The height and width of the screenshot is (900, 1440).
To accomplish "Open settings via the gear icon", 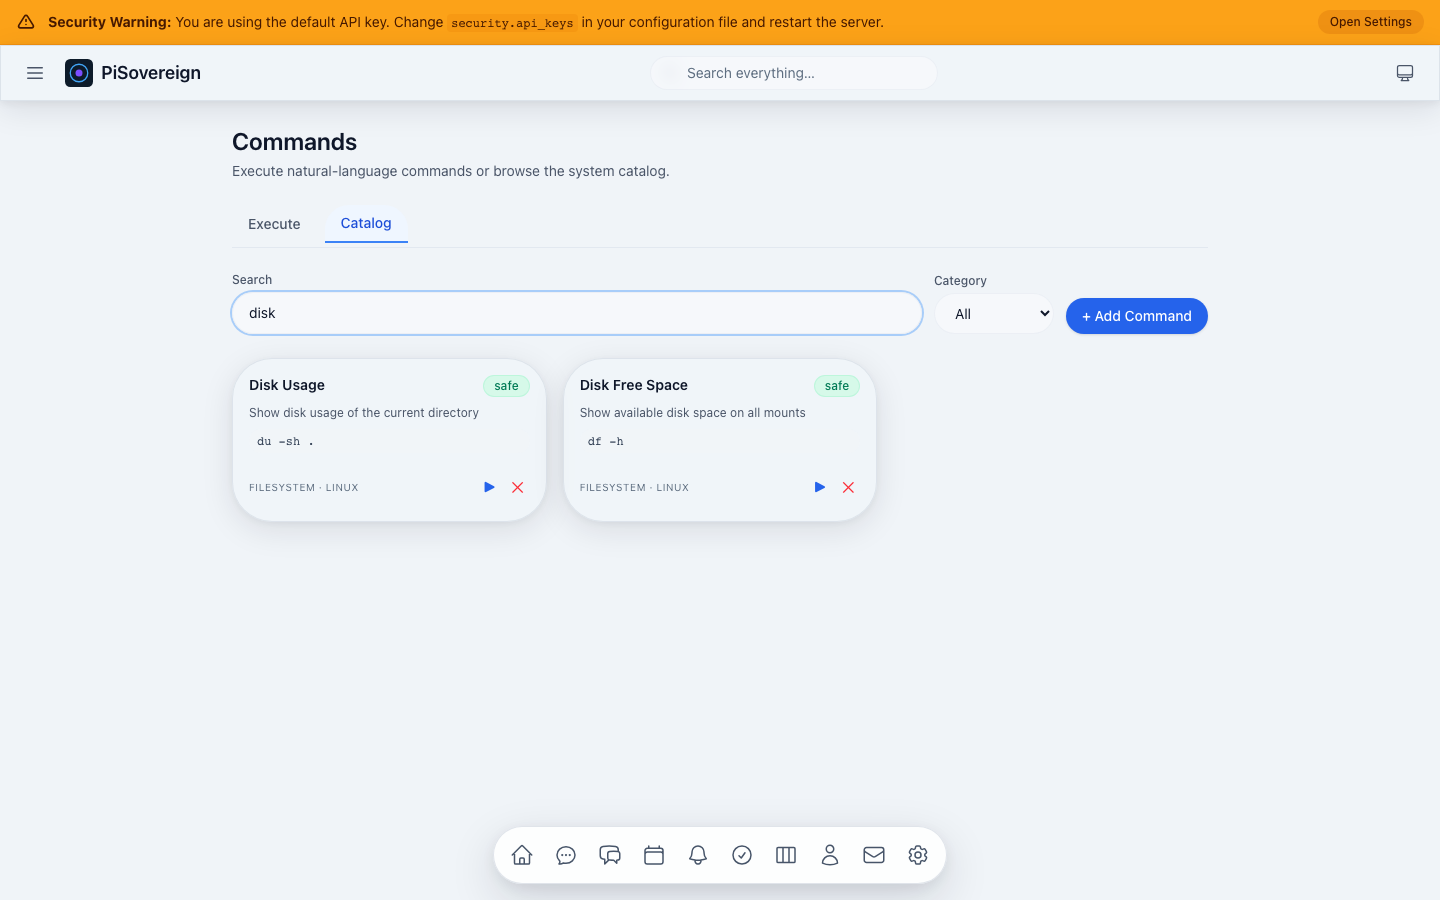I will (918, 855).
